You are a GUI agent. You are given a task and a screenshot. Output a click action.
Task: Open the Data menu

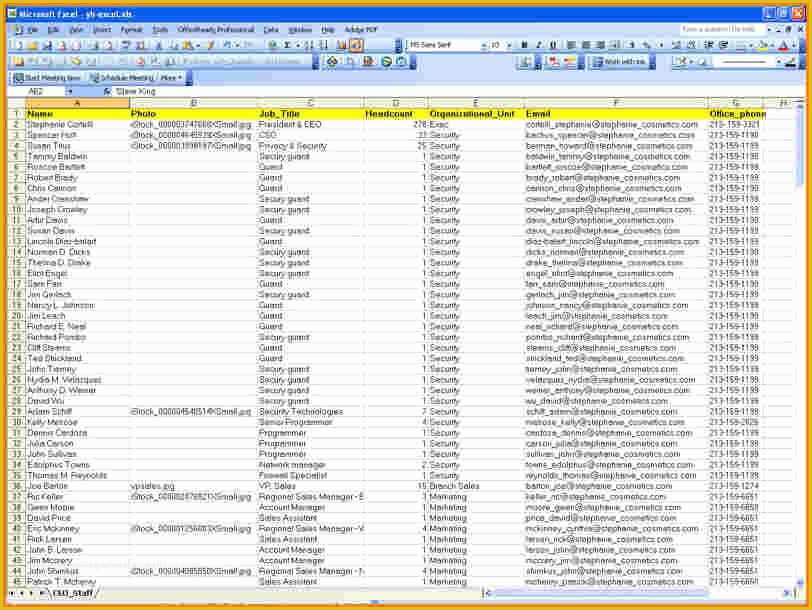pos(271,30)
